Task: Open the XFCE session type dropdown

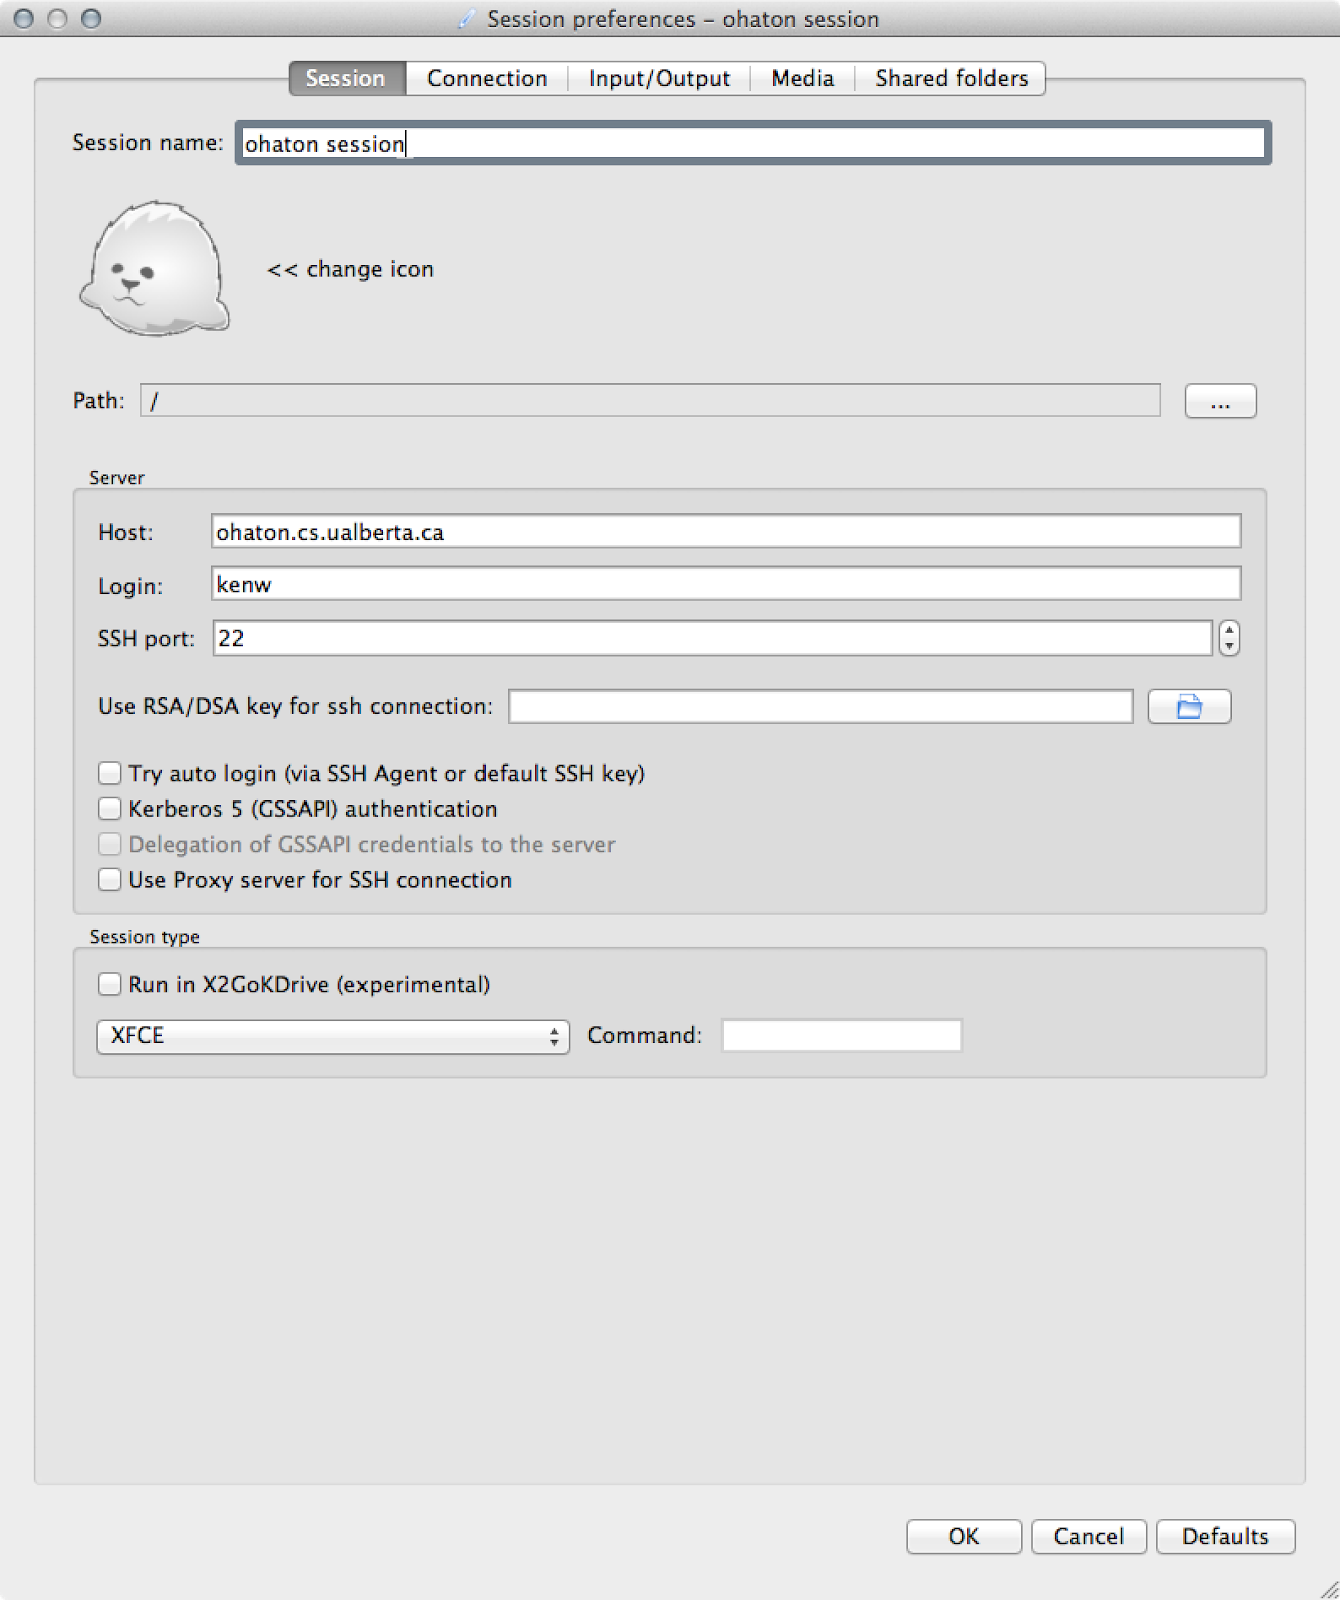Action: pos(332,1036)
